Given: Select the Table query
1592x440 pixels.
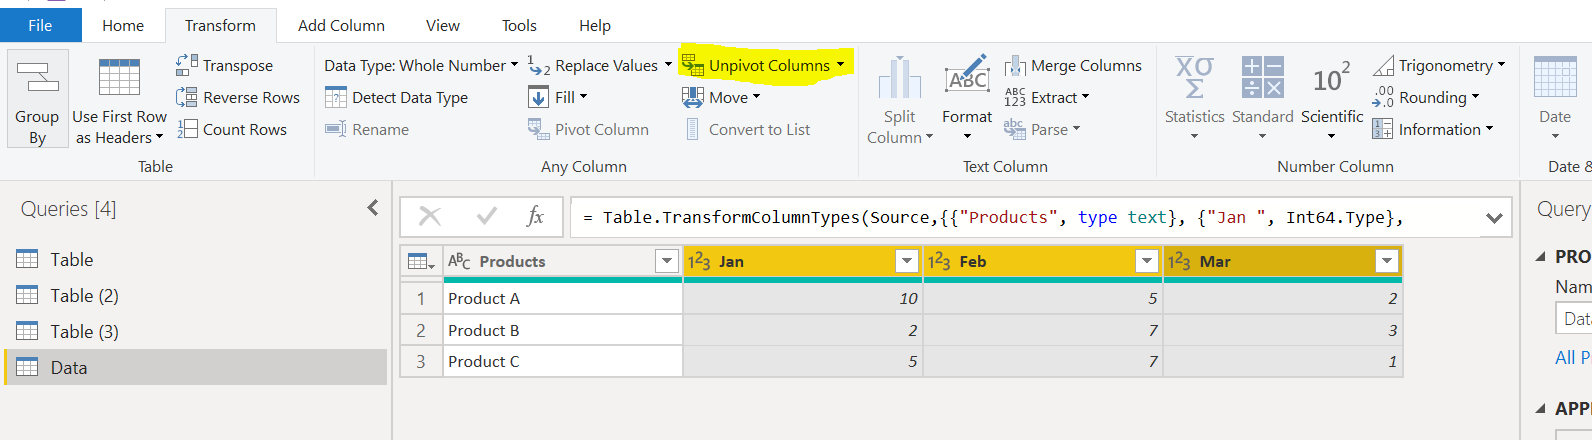Looking at the screenshot, I should click(x=196, y=259).
